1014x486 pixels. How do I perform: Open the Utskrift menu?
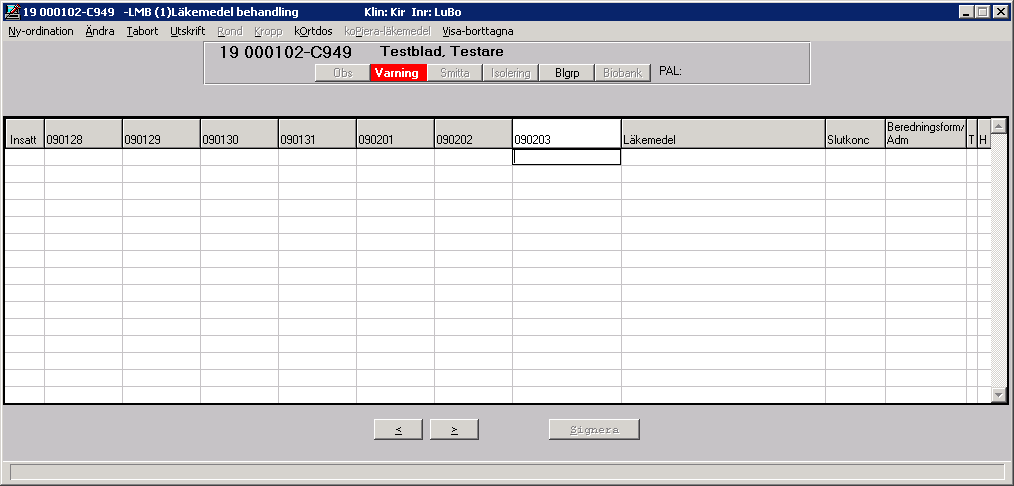click(x=188, y=31)
